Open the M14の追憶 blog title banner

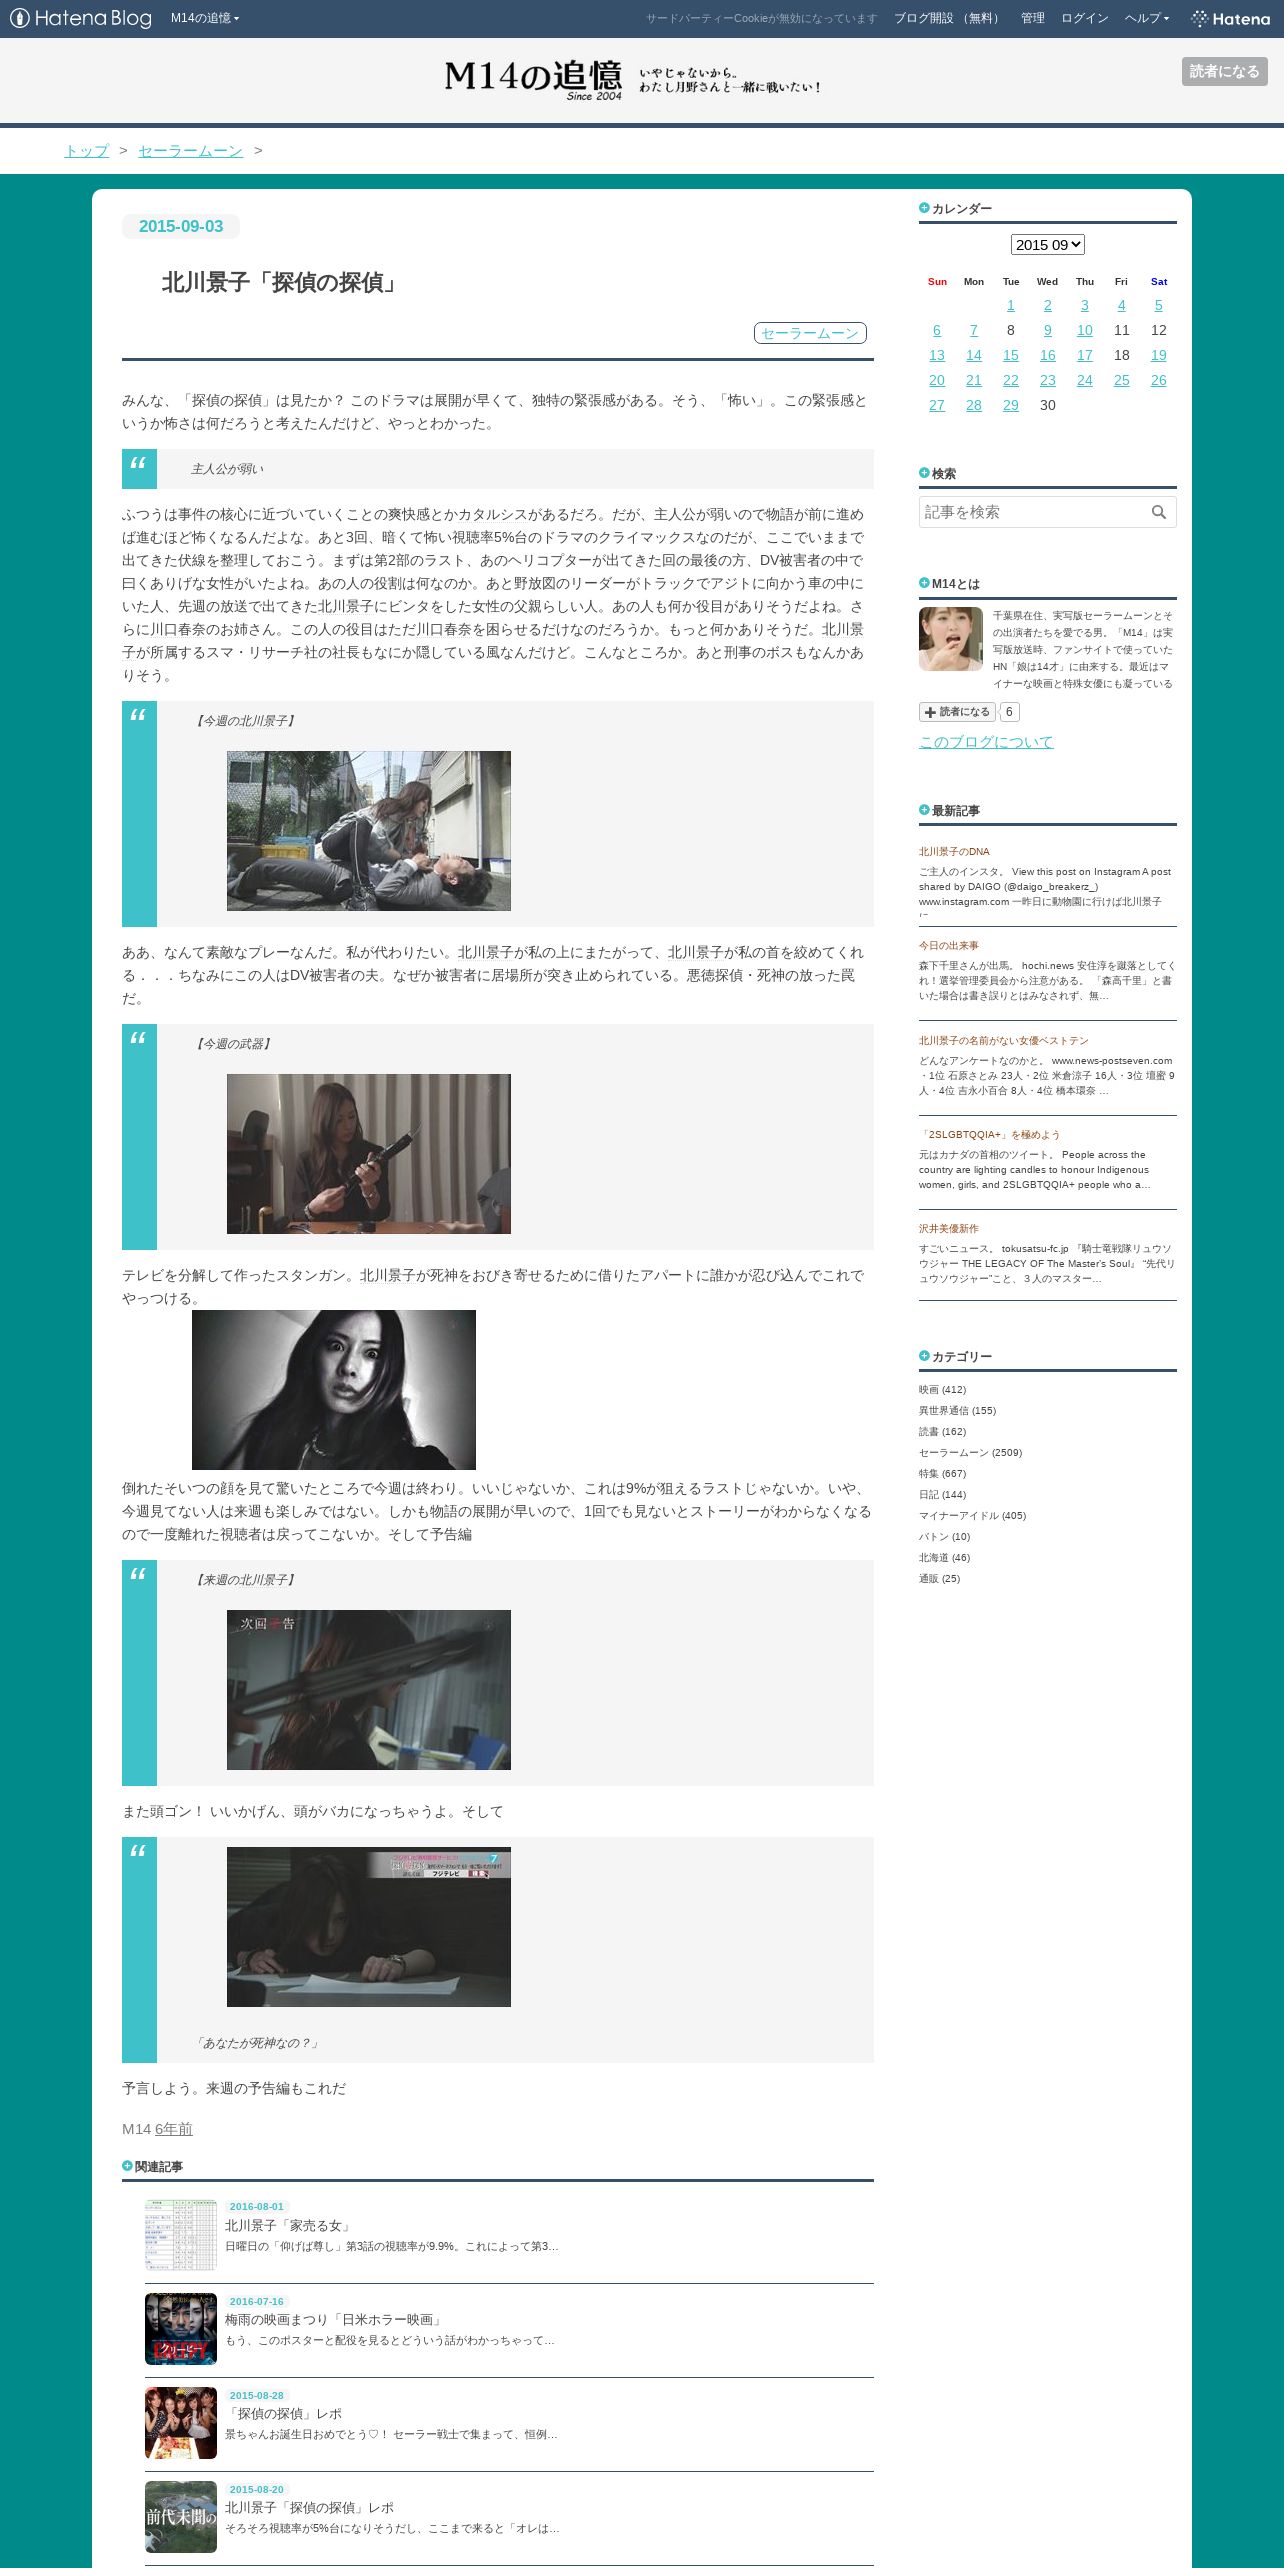tap(632, 80)
